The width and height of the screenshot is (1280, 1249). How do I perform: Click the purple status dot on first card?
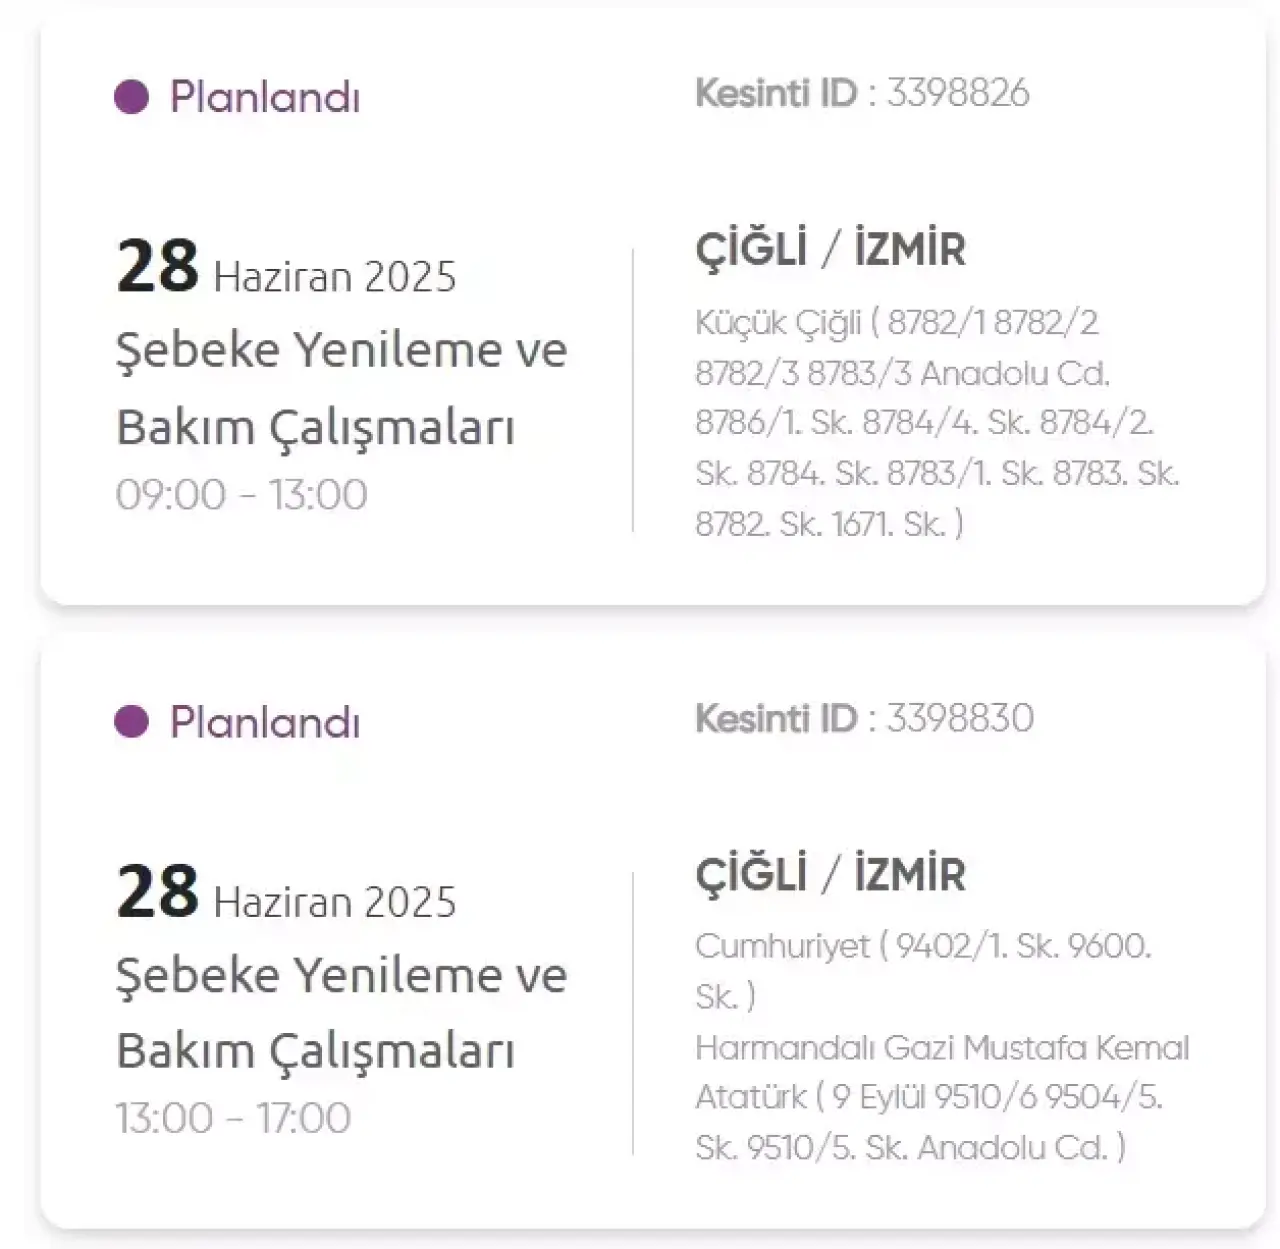tap(131, 97)
